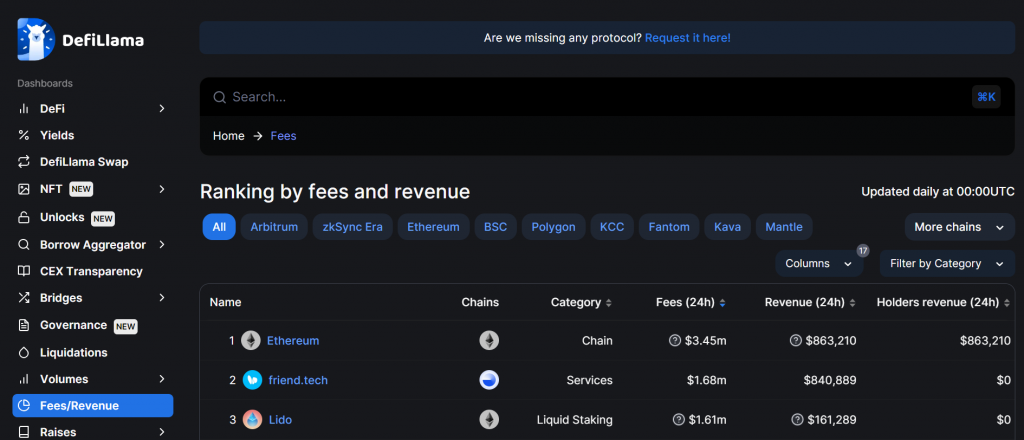Open the Filter by Category dropdown
Screen dimensions: 1024x440
click(x=947, y=264)
